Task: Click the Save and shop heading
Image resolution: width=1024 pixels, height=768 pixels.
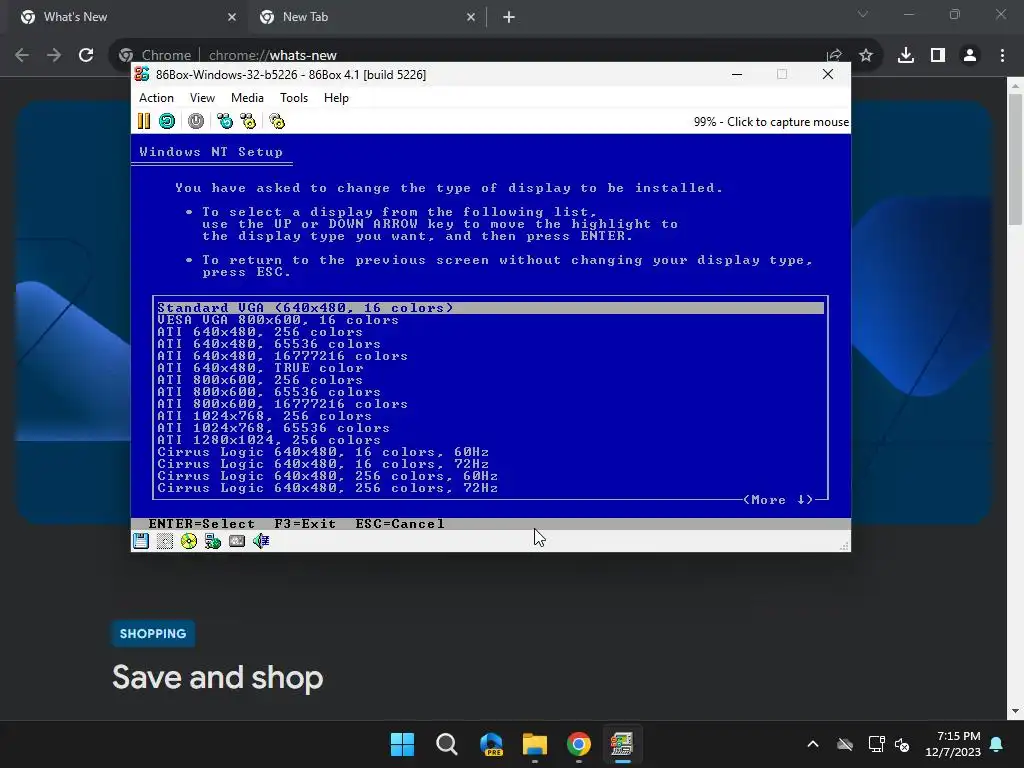Action: tap(217, 677)
